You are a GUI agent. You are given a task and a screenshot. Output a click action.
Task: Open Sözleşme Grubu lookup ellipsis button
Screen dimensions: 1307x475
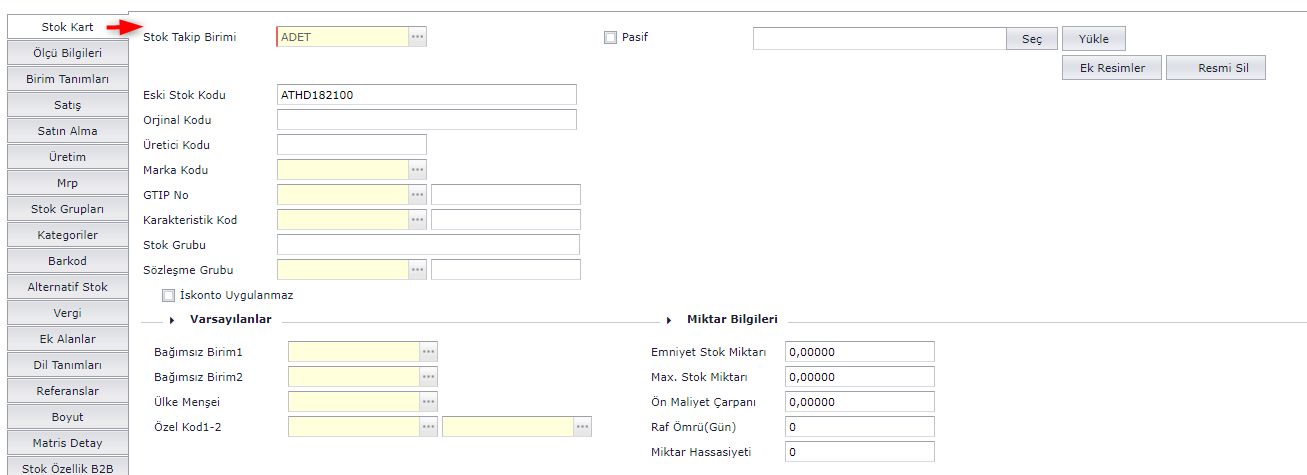(417, 270)
